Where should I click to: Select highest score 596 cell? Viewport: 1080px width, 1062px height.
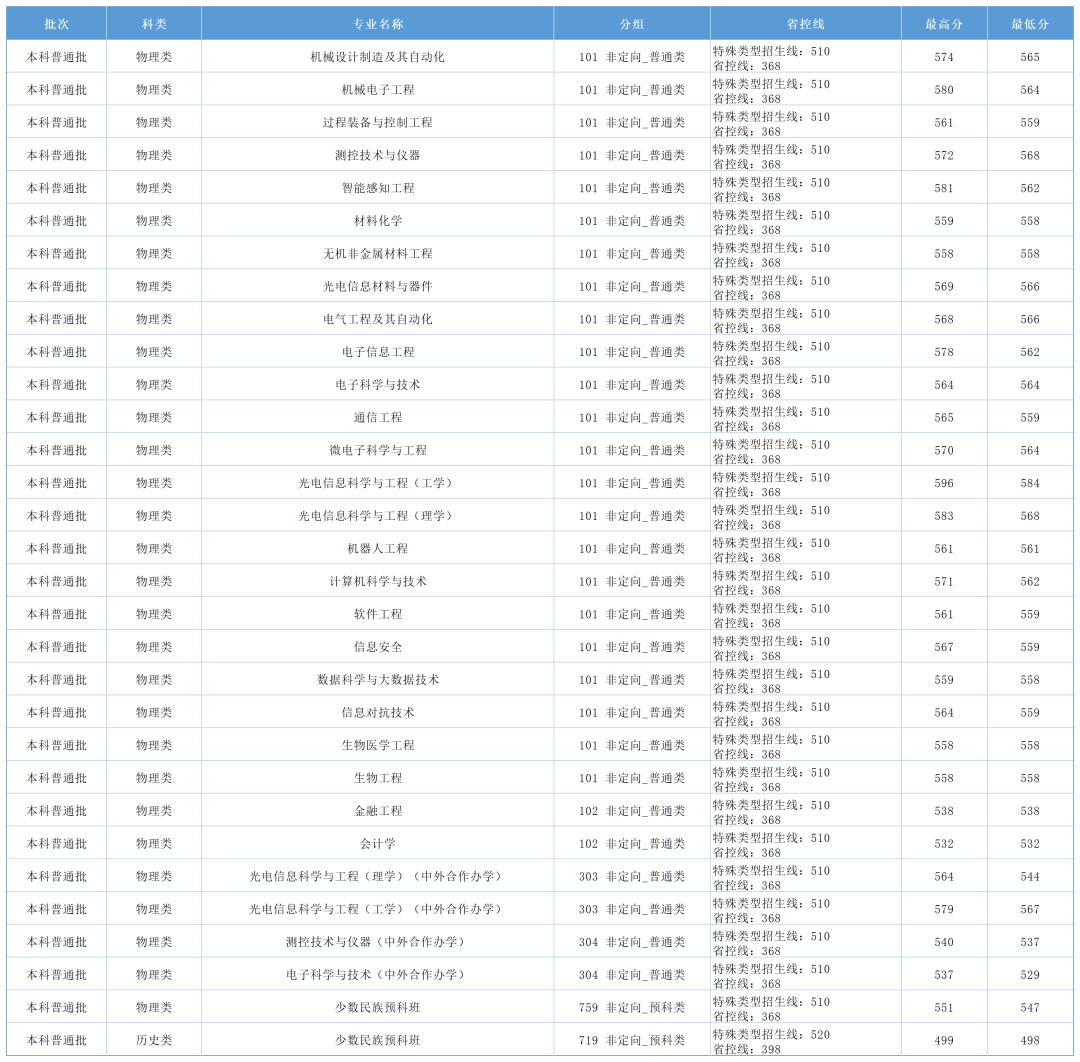point(944,483)
